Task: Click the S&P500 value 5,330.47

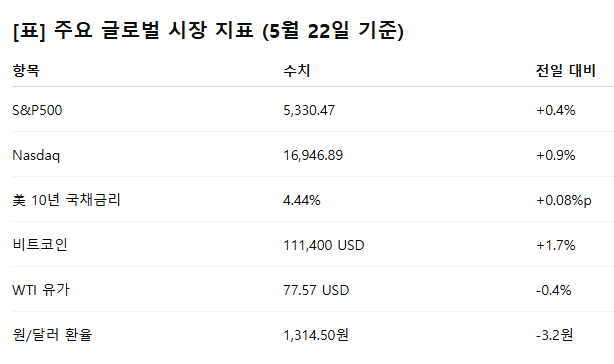Action: 309,110
